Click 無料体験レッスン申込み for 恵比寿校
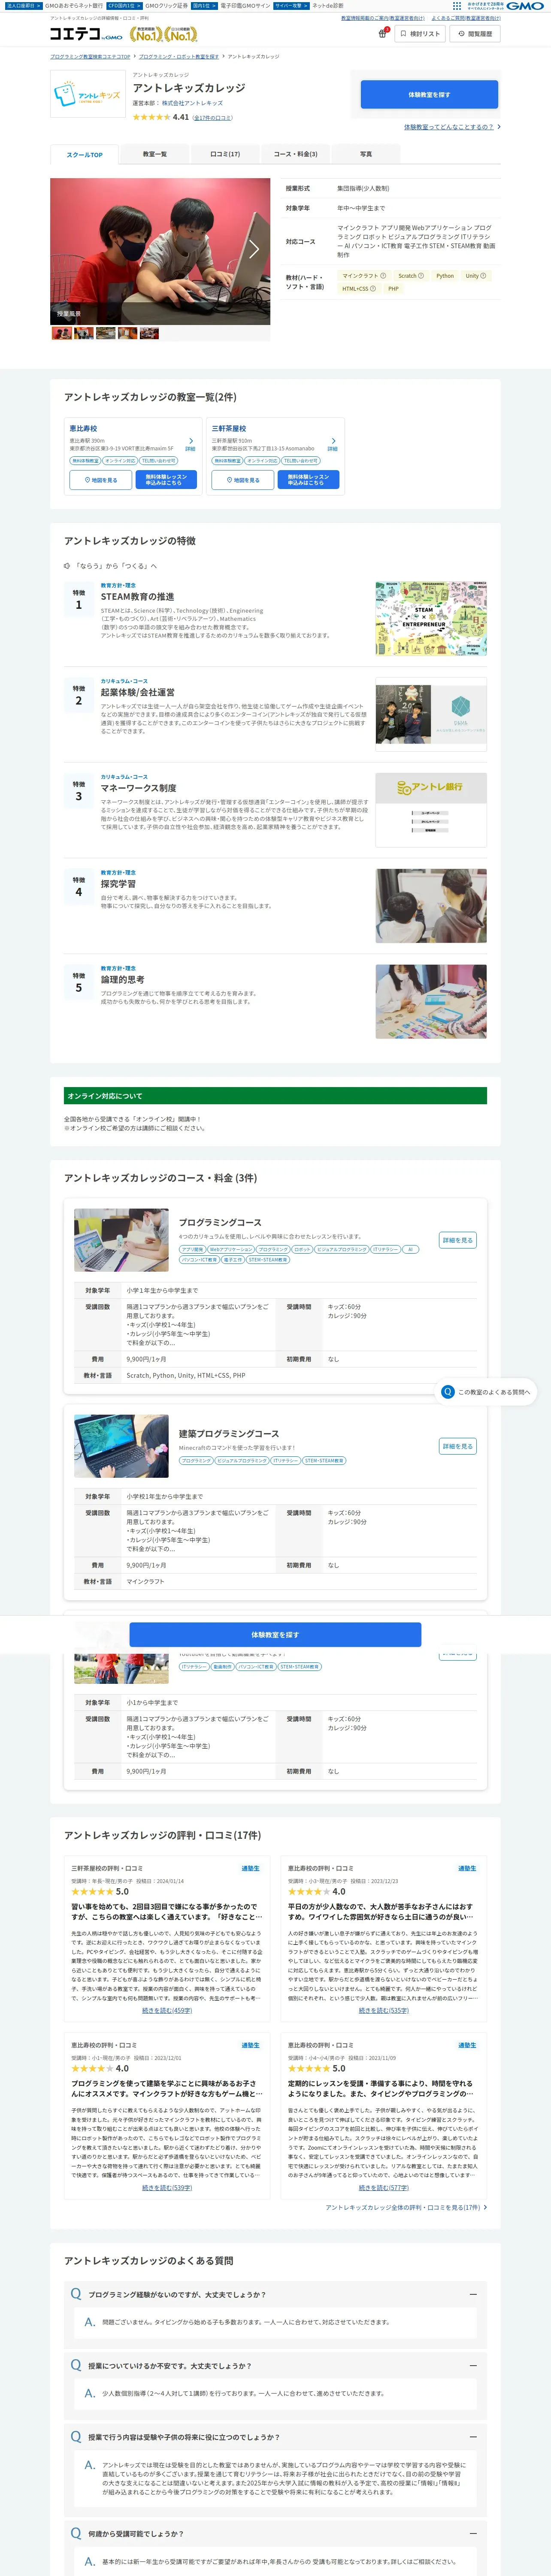 tap(166, 480)
